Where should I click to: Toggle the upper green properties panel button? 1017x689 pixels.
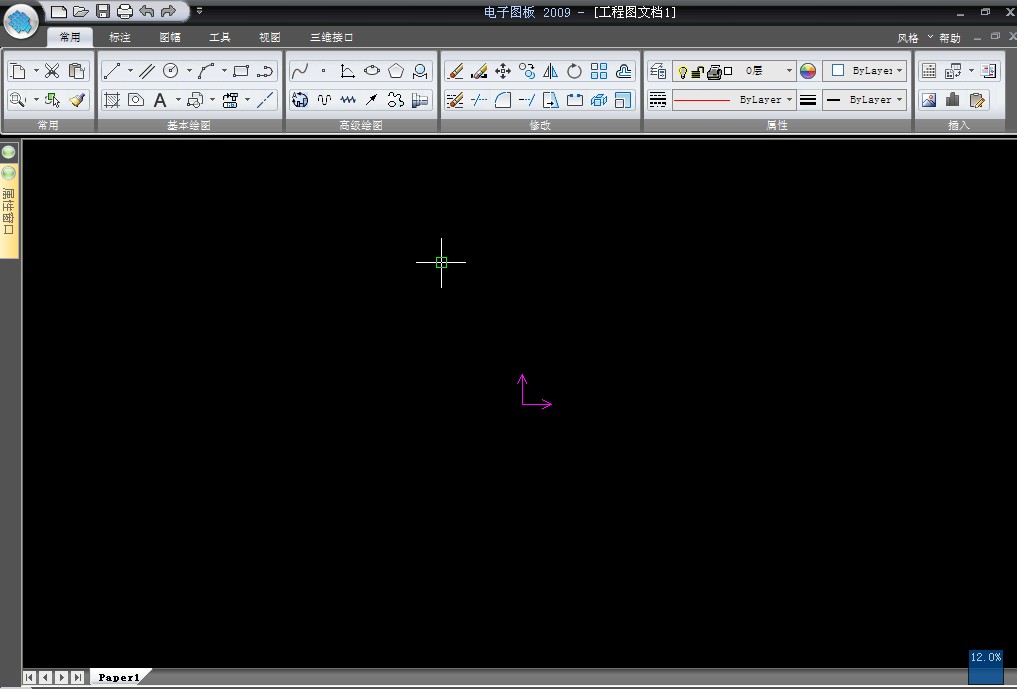click(x=8, y=152)
